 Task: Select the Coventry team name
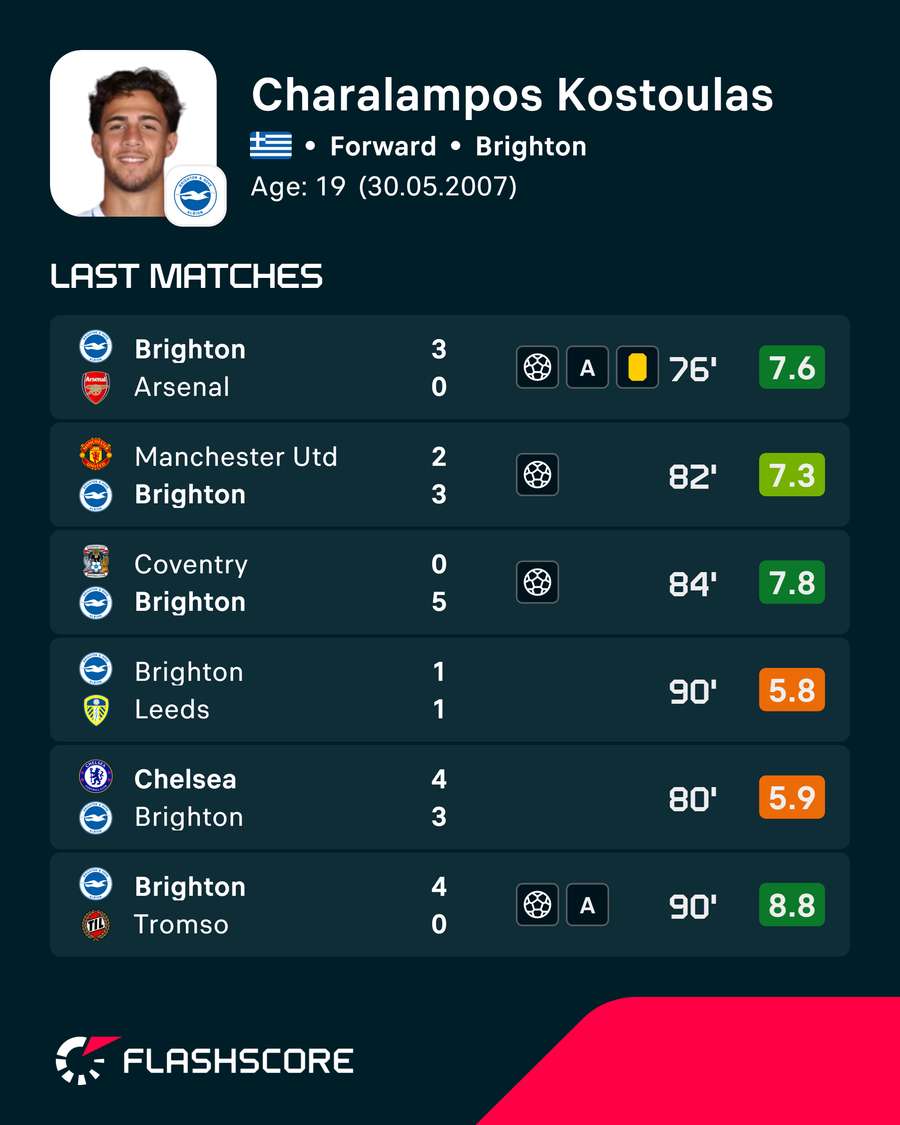click(x=191, y=565)
